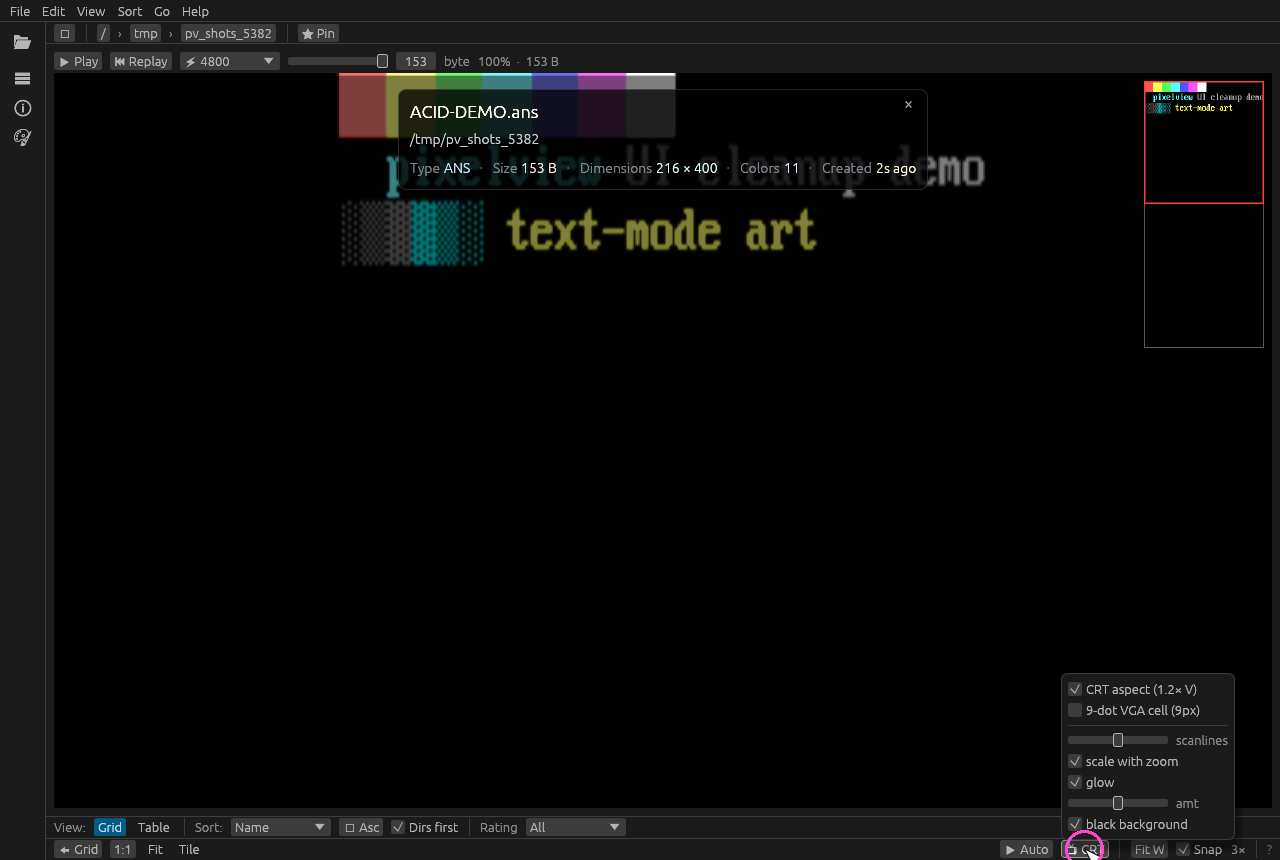Open the question mark help button
Image resolution: width=1280 pixels, height=860 pixels.
click(1269, 849)
